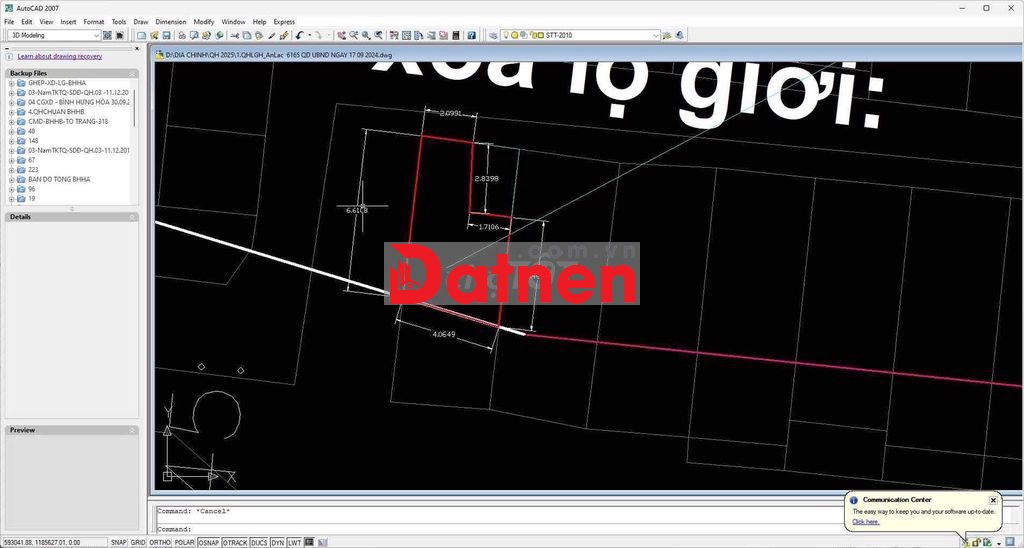
Task: Click the Calculator icon in toolbar
Action: click(456, 35)
